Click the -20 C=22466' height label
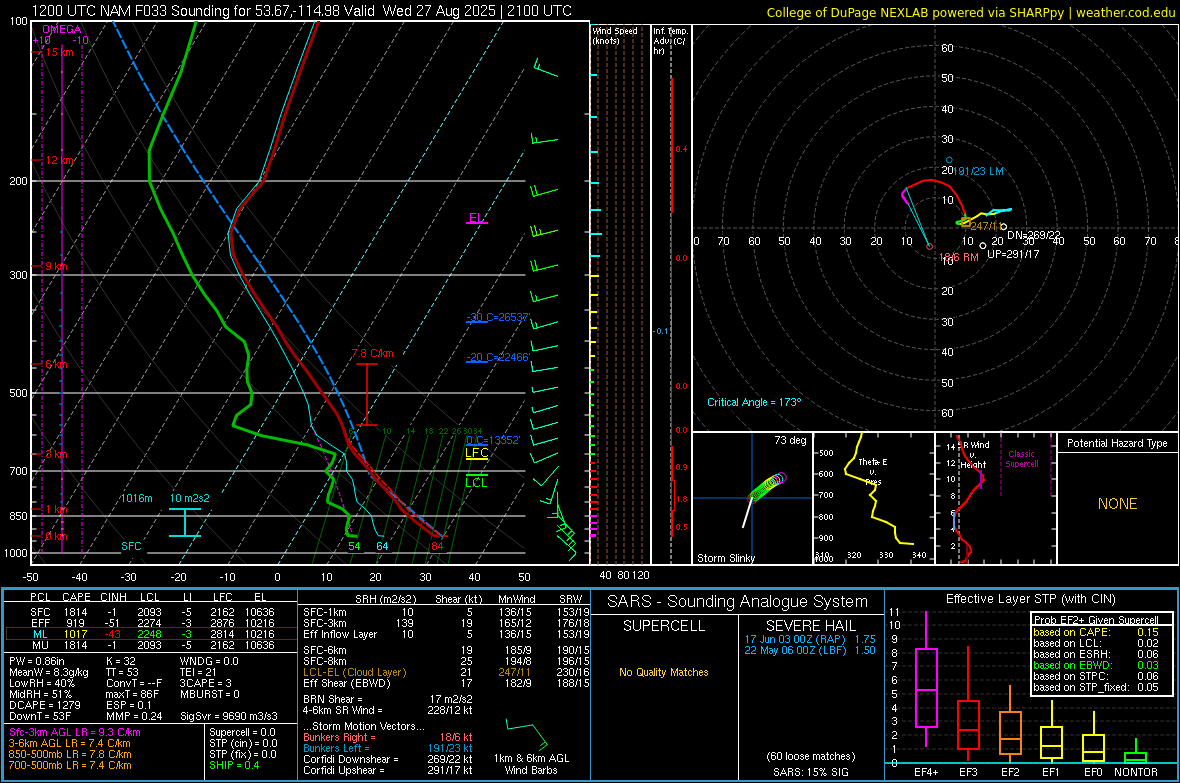The height and width of the screenshot is (783, 1180). click(498, 357)
